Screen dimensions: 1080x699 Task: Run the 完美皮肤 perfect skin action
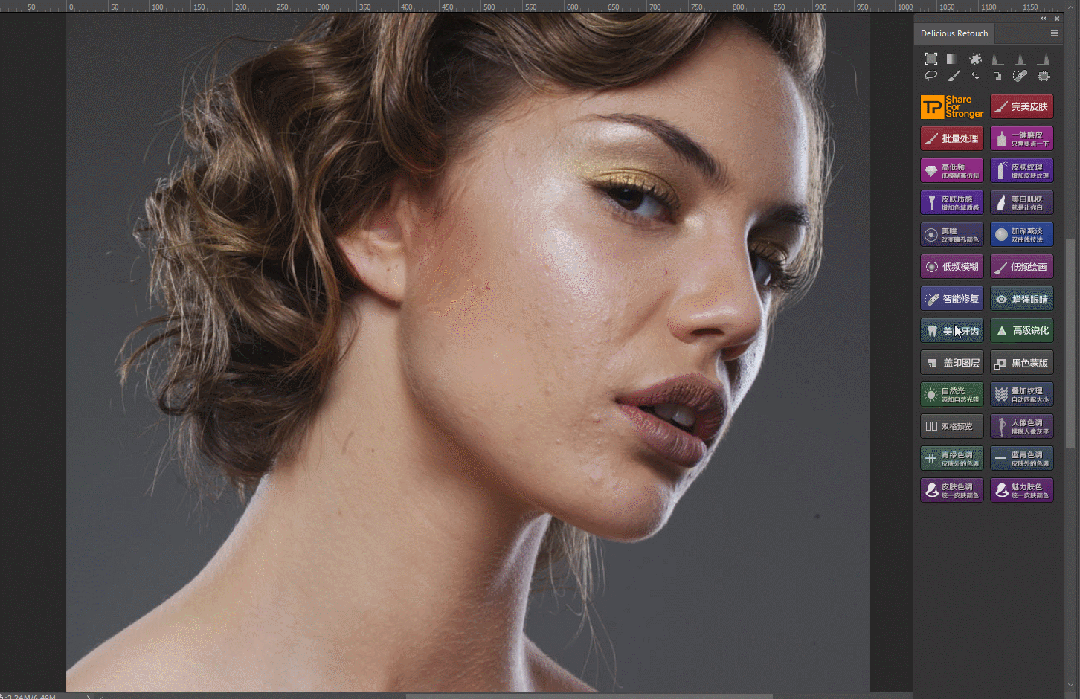tap(1022, 107)
